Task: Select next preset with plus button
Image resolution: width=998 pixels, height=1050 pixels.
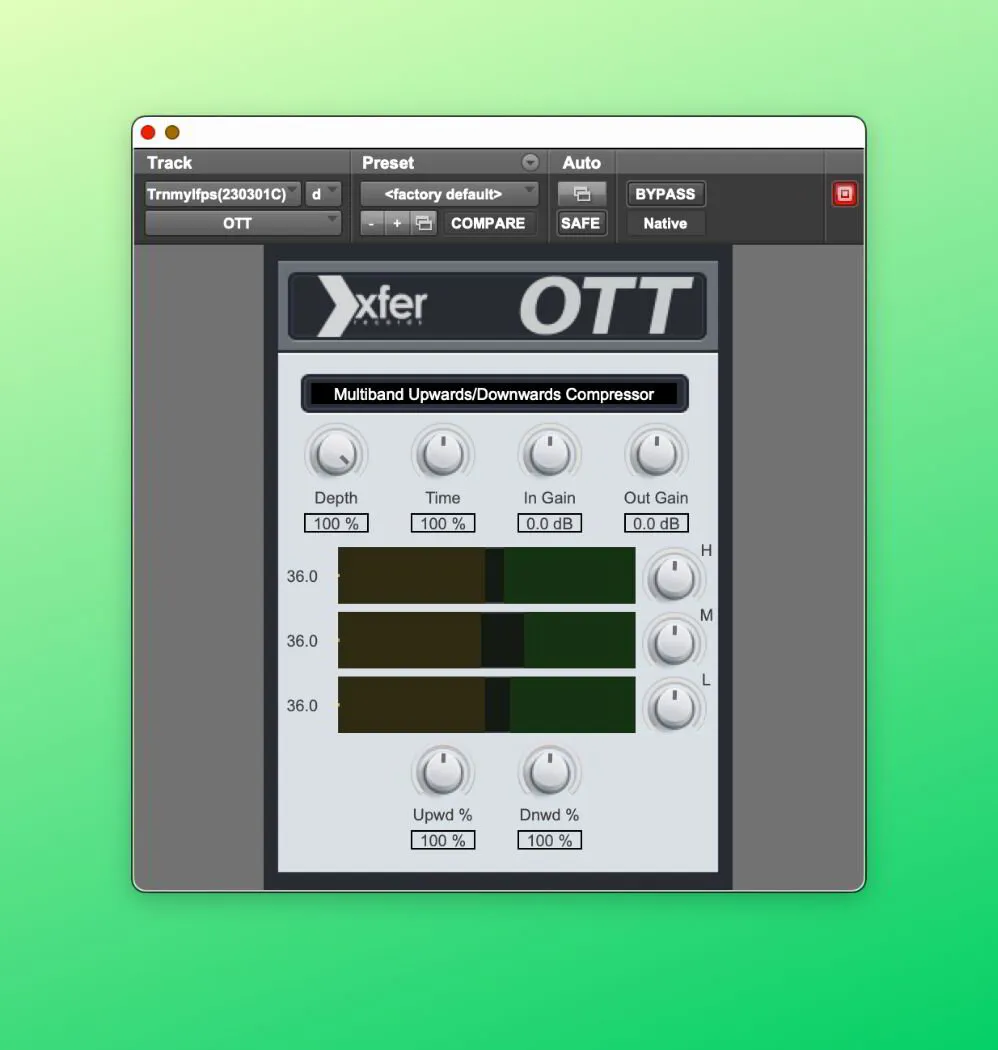Action: pyautogui.click(x=397, y=223)
